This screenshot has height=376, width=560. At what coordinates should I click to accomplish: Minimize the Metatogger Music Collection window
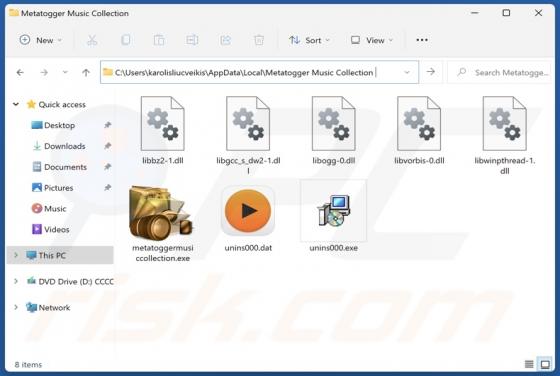coord(475,13)
